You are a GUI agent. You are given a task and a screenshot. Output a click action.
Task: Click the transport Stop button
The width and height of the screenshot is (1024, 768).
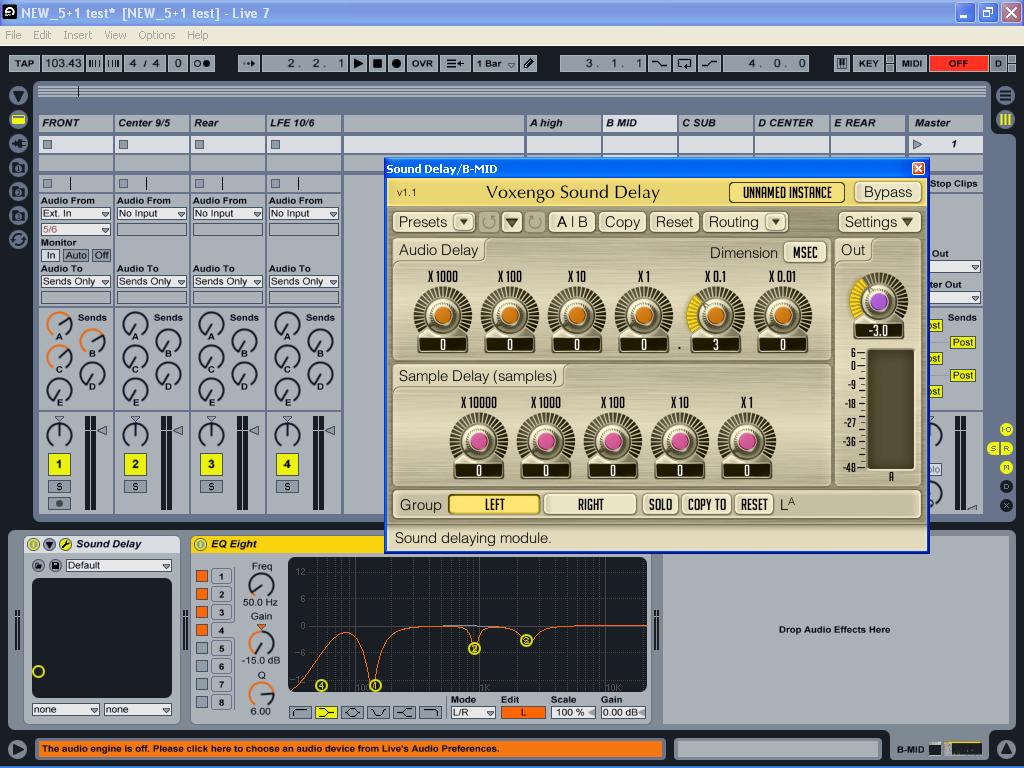pyautogui.click(x=377, y=63)
